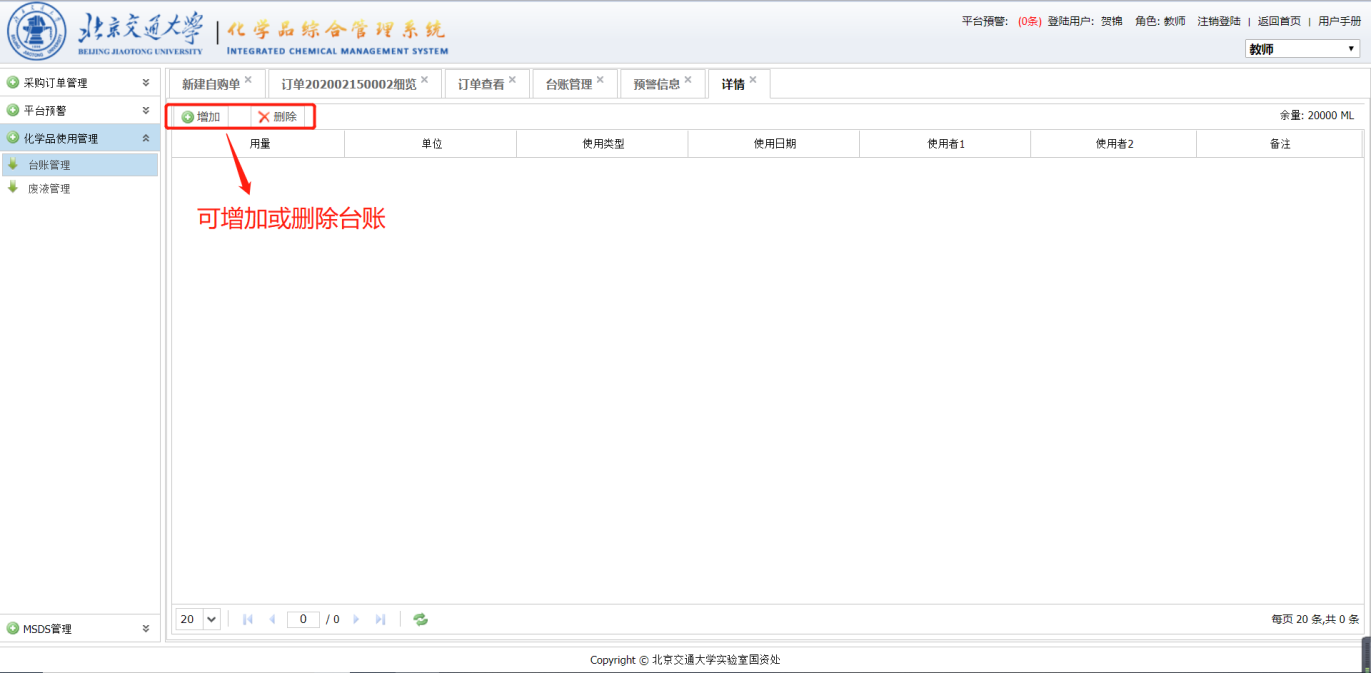Go to previous page arrow icon
The image size is (1371, 673).
click(272, 620)
